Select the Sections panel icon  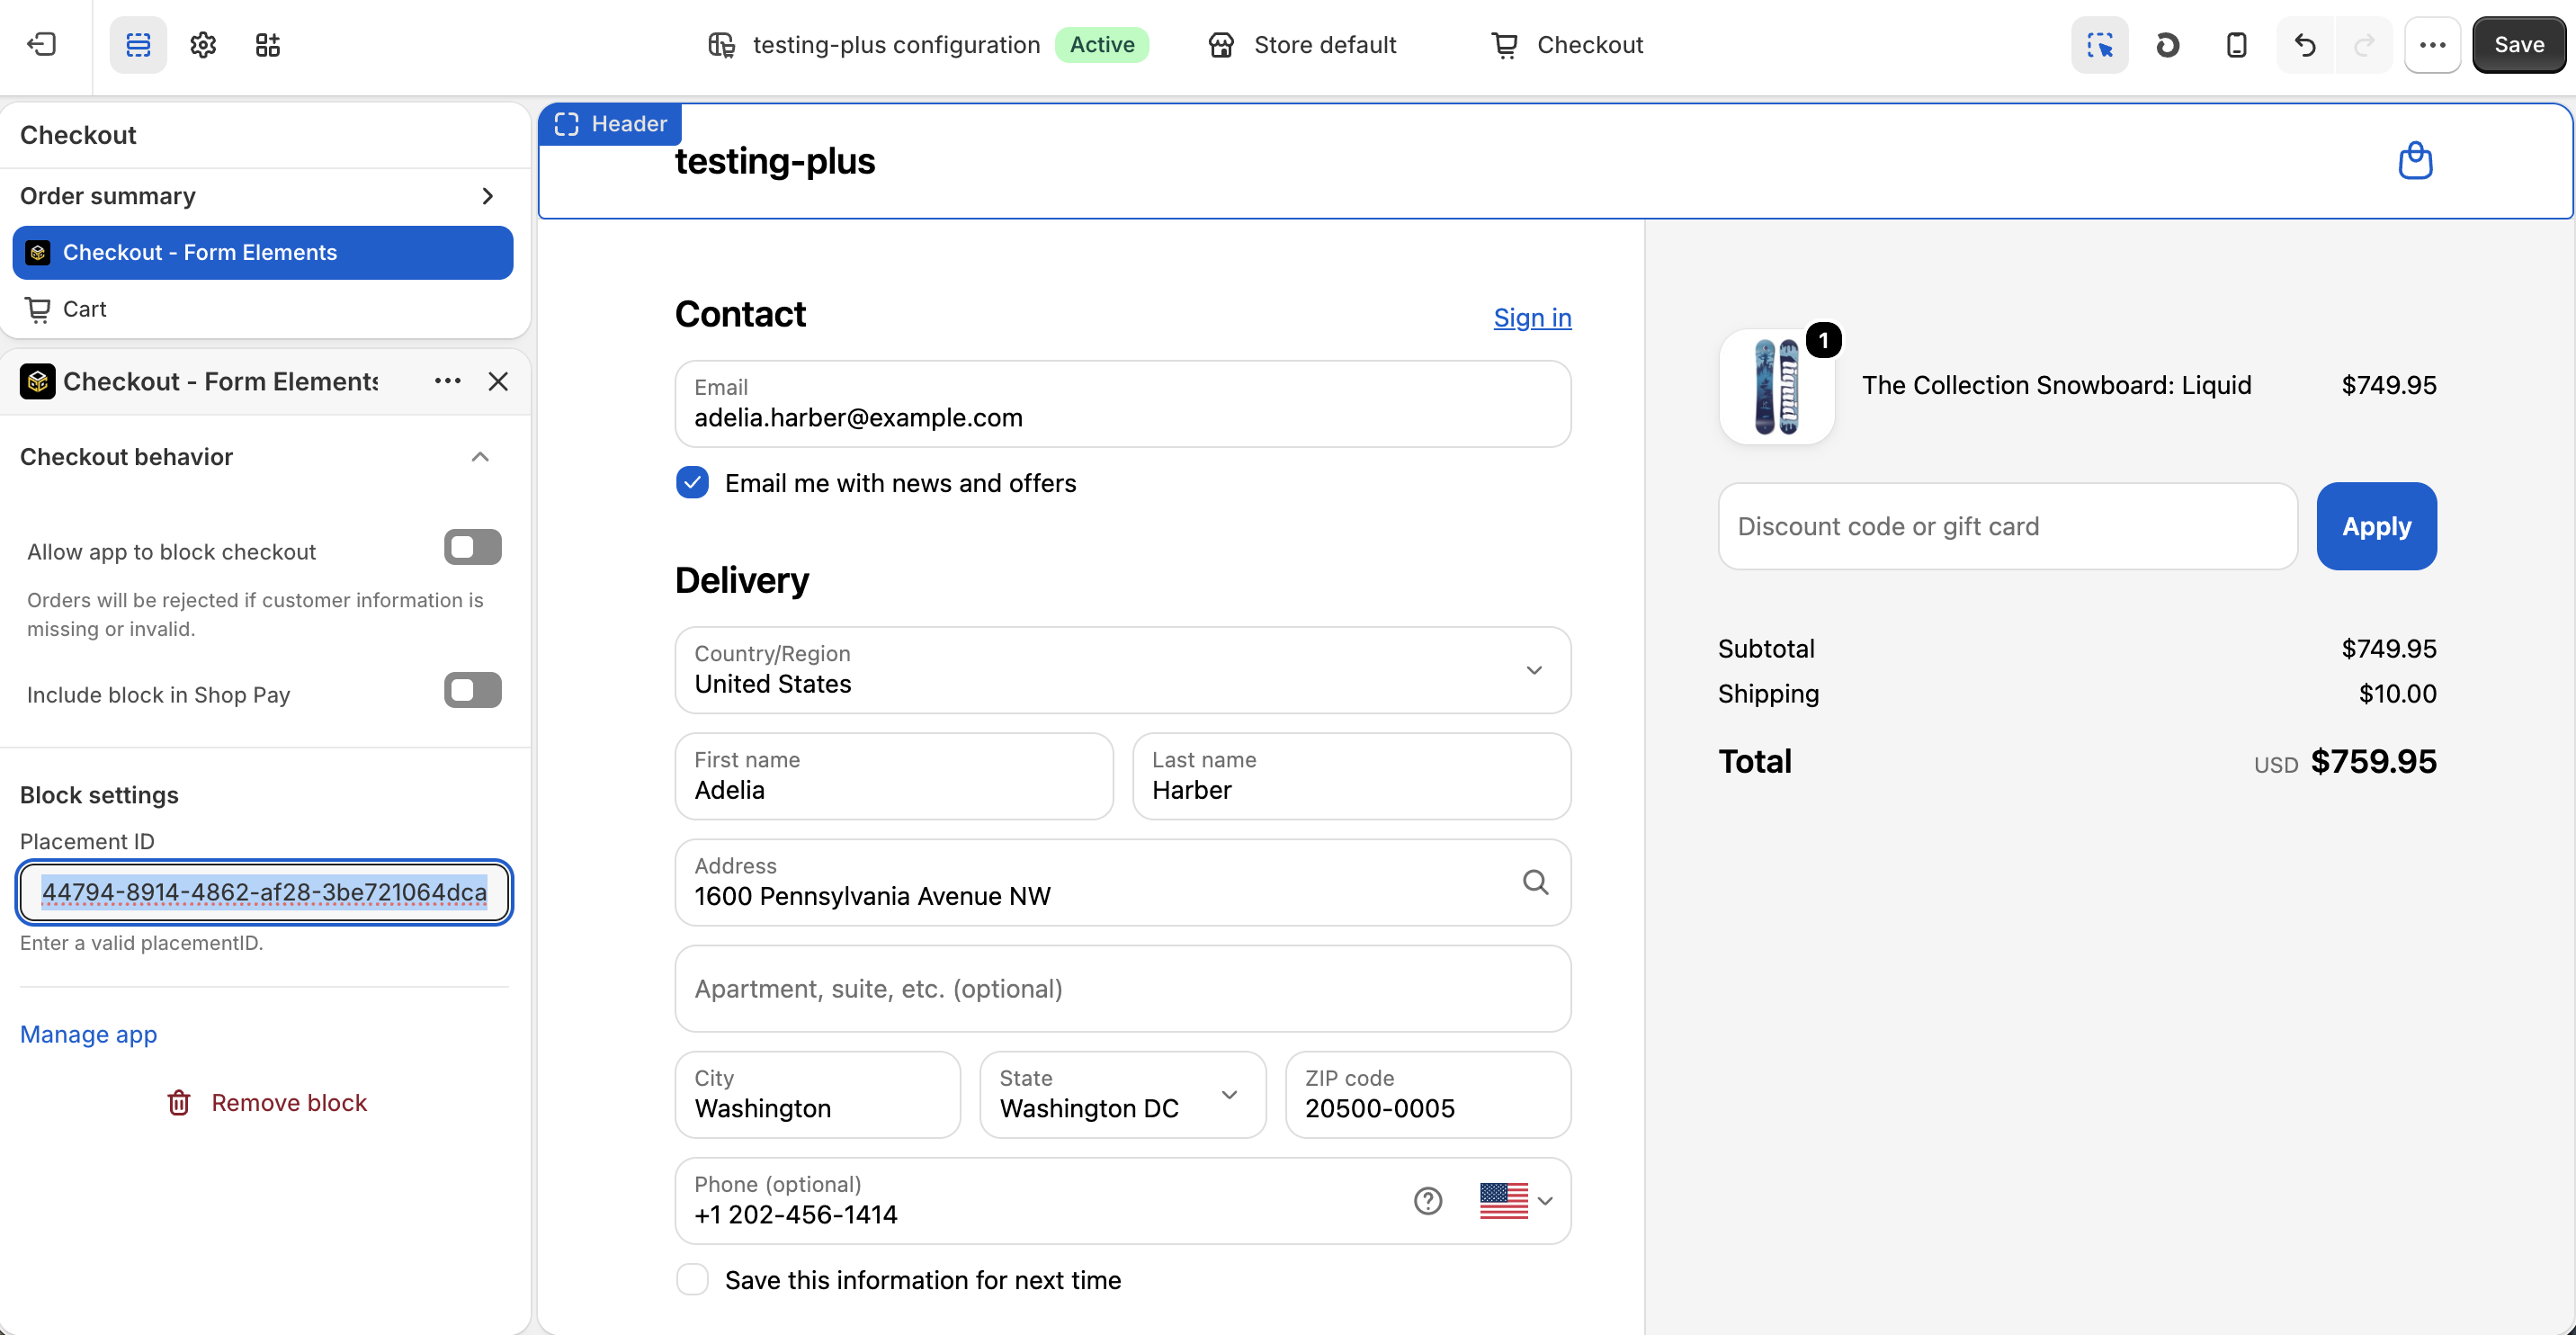tap(138, 45)
